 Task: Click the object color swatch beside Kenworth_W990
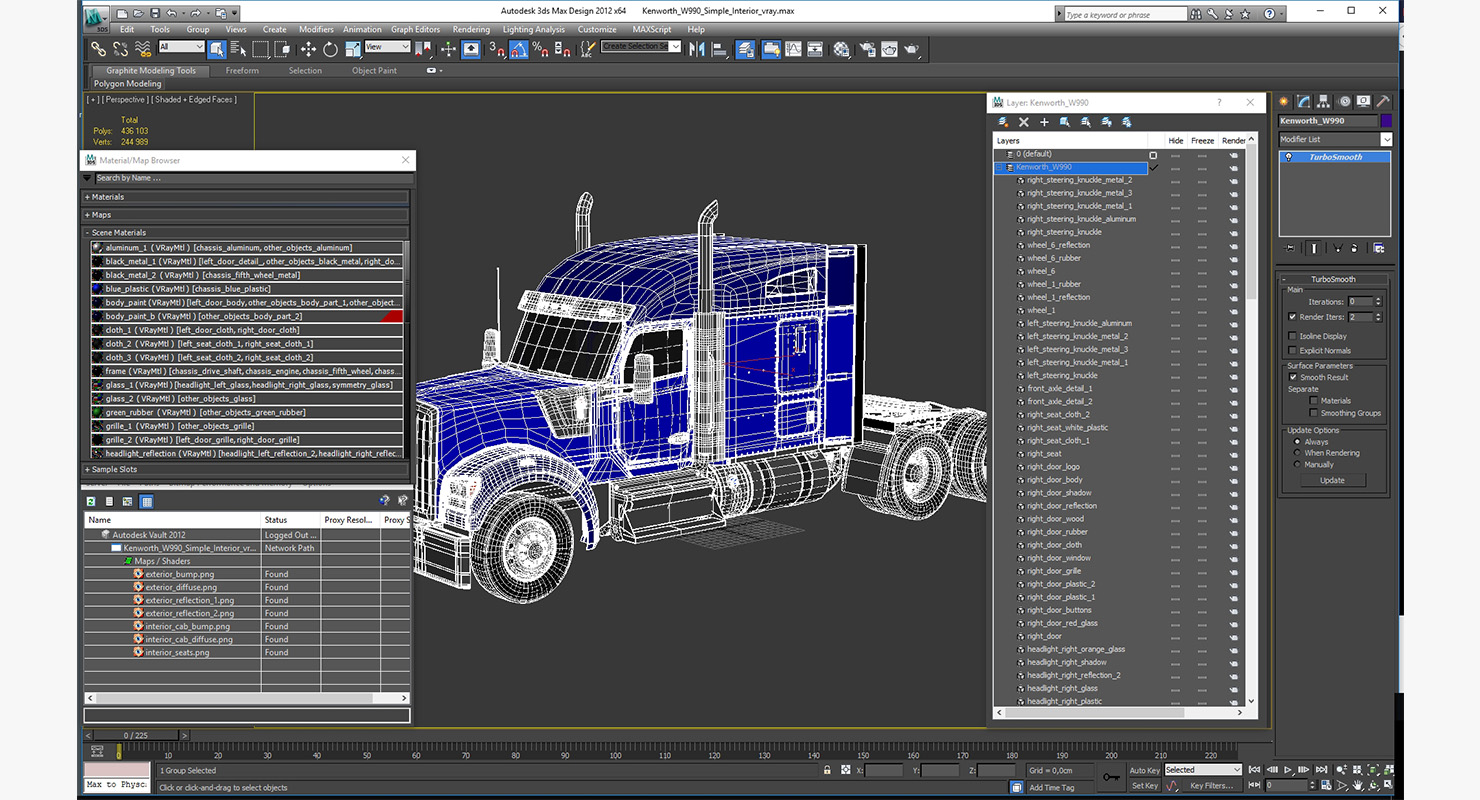tap(1385, 121)
